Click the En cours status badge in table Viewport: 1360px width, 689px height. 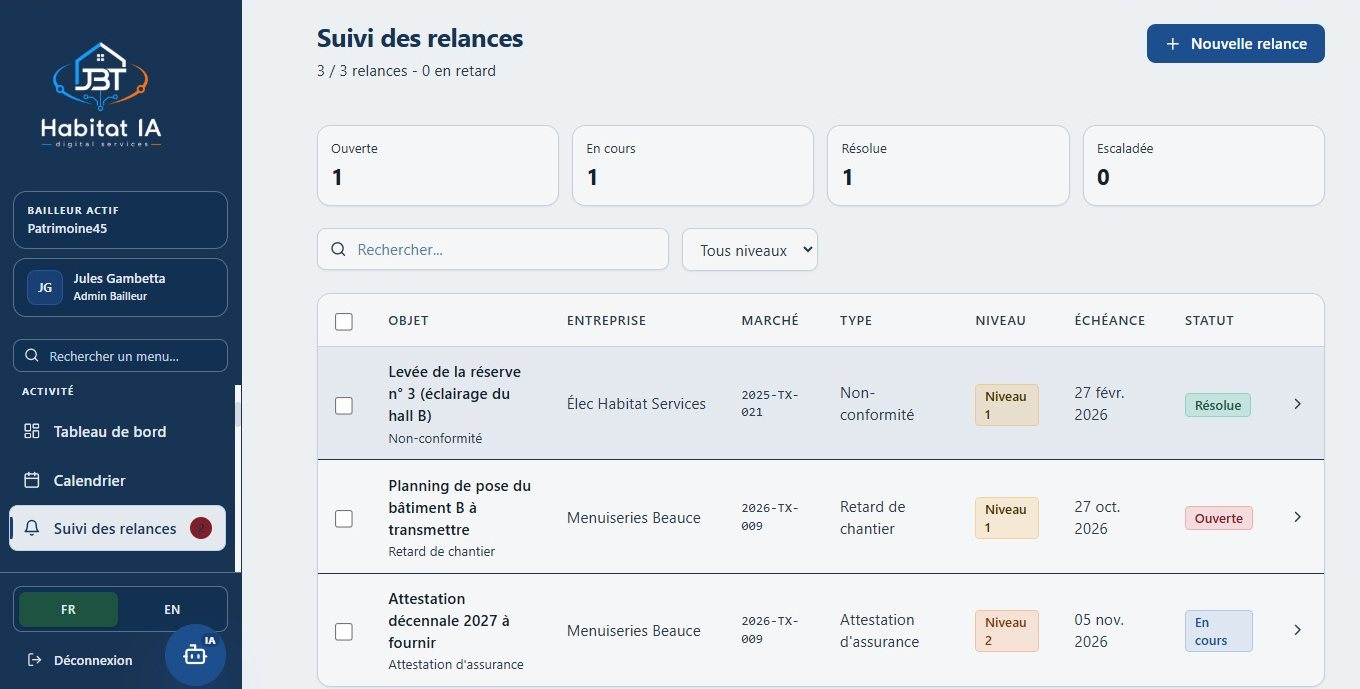pos(1219,631)
